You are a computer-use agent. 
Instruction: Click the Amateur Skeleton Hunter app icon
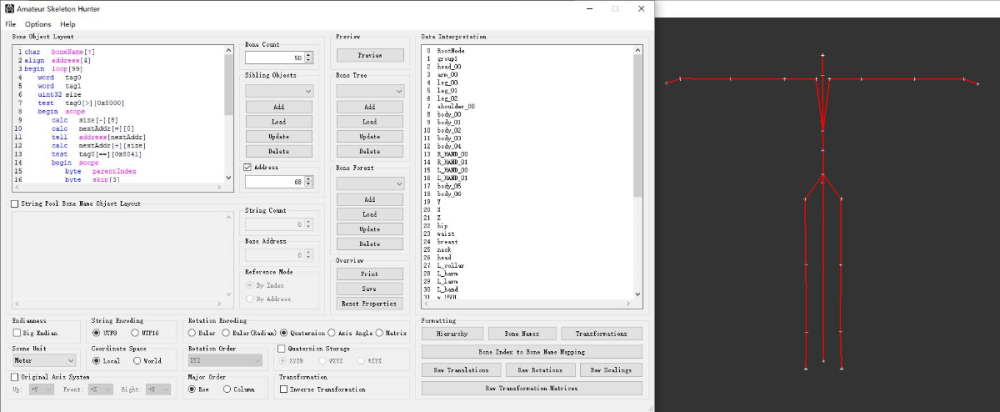coord(8,8)
